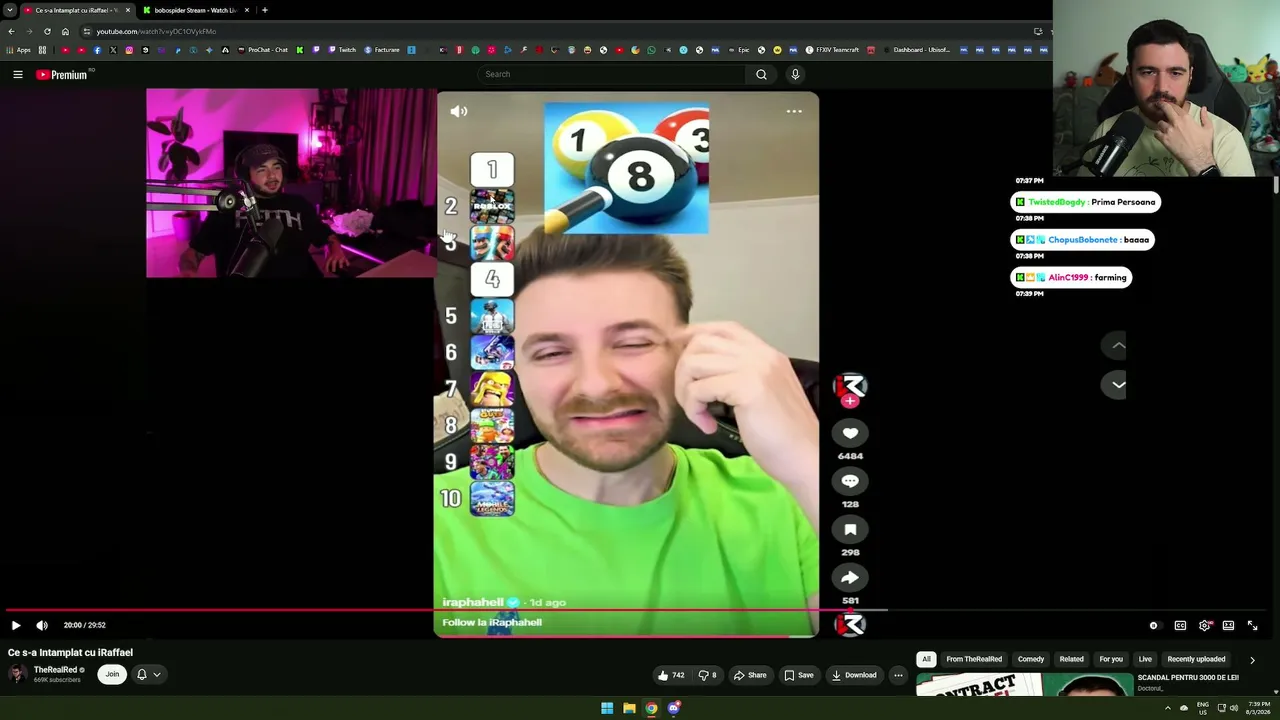Open TheRealRed channel avatar
This screenshot has width=1280, height=720.
coord(17,674)
